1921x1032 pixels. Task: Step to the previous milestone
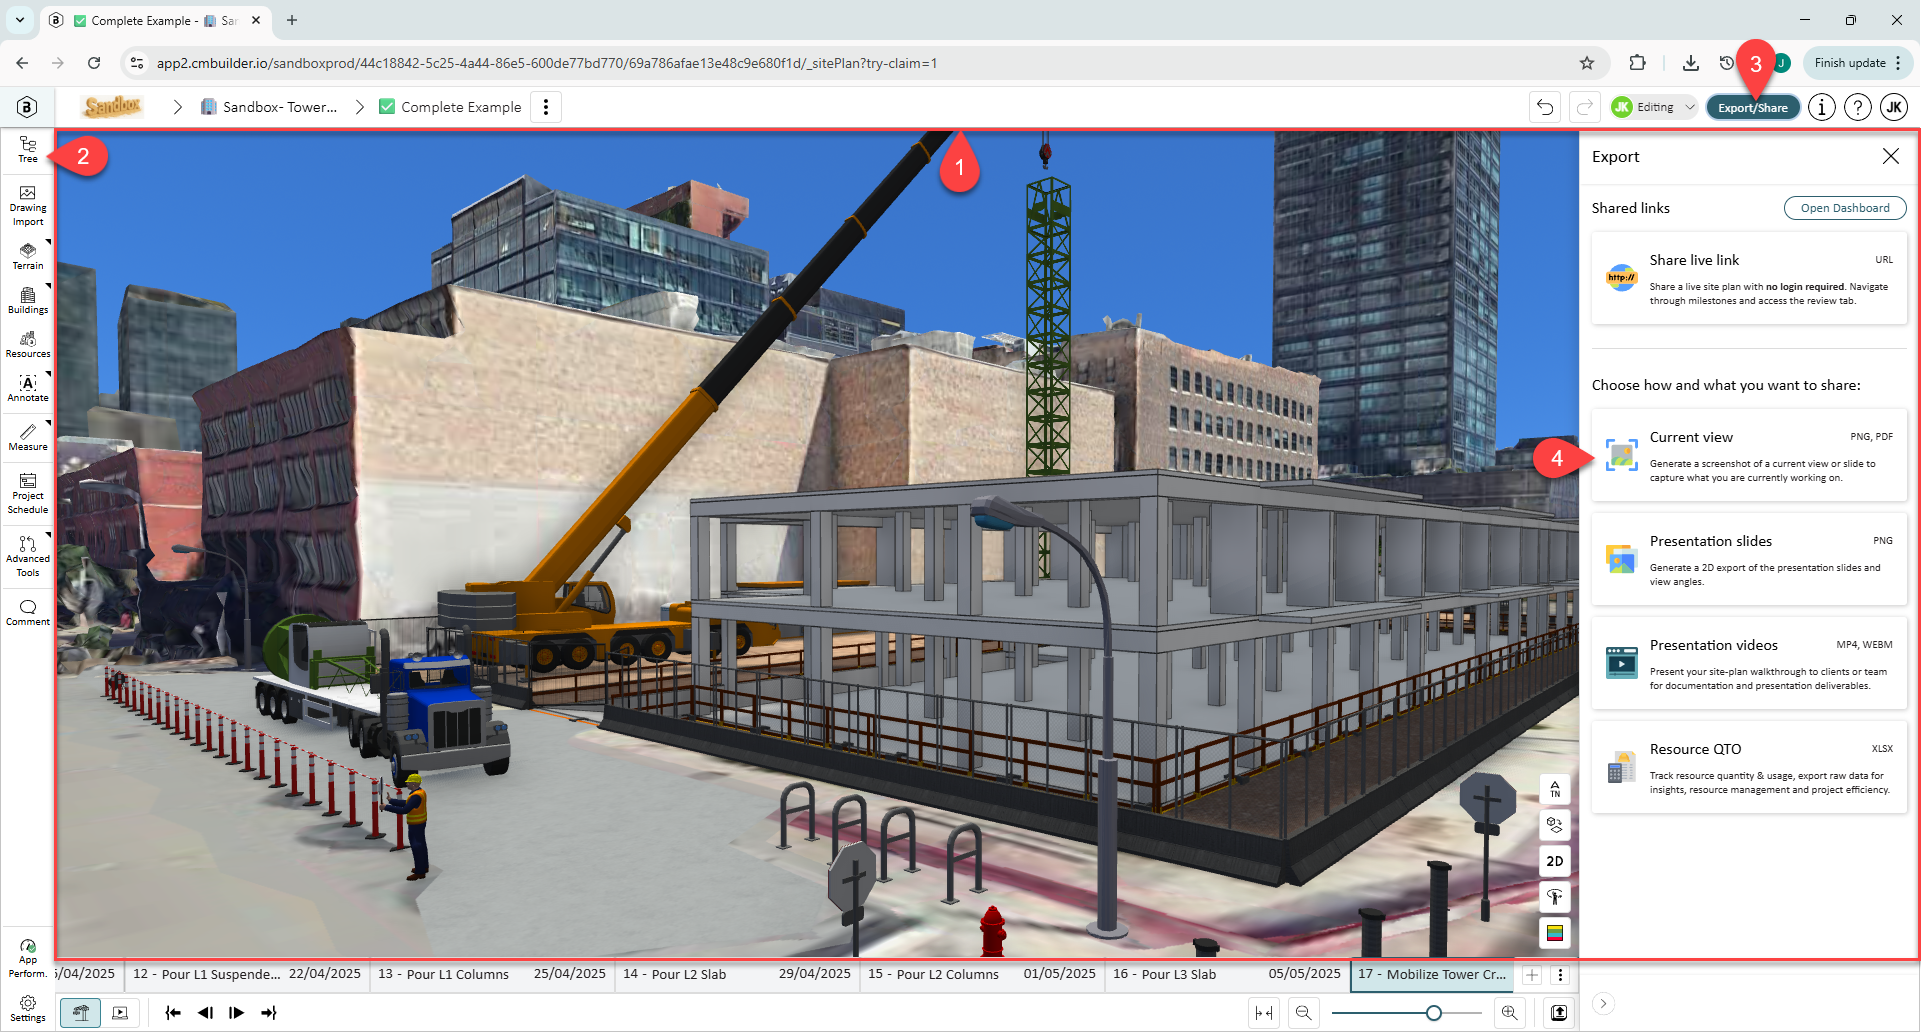(x=205, y=1013)
